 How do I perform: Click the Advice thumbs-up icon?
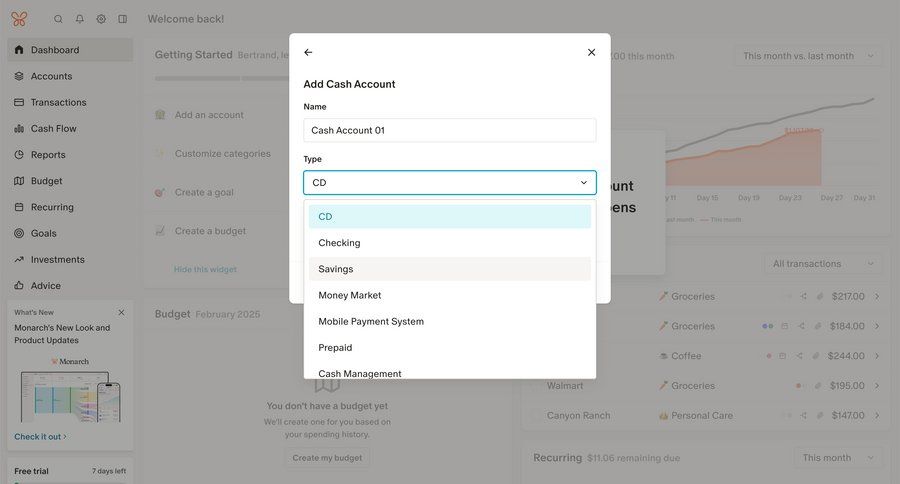pyautogui.click(x=19, y=285)
